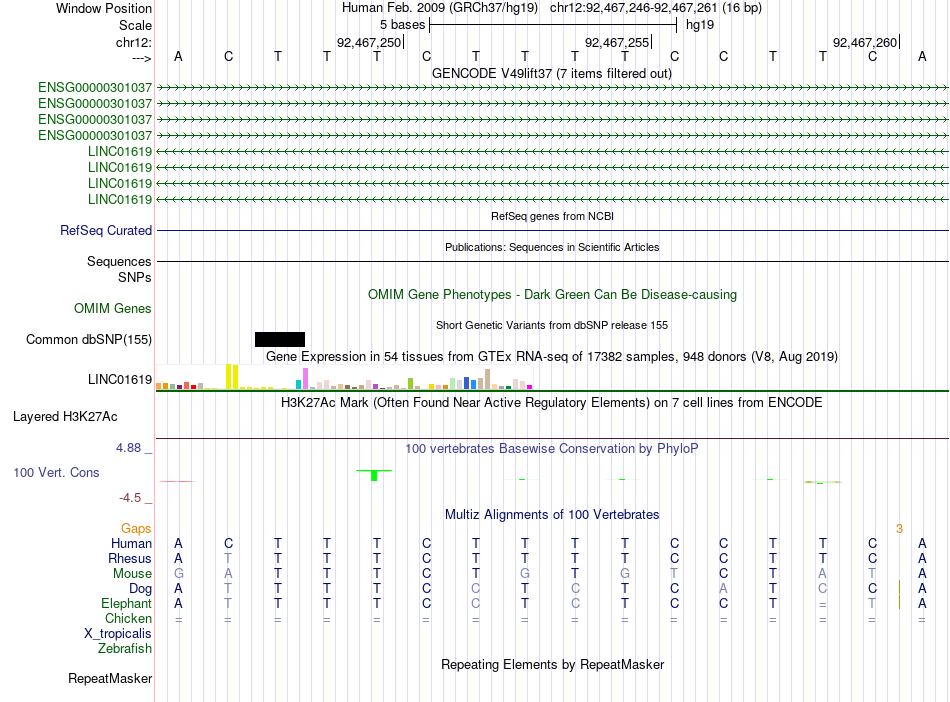Click the Gaps row label
The image size is (950, 702).
[x=136, y=529]
